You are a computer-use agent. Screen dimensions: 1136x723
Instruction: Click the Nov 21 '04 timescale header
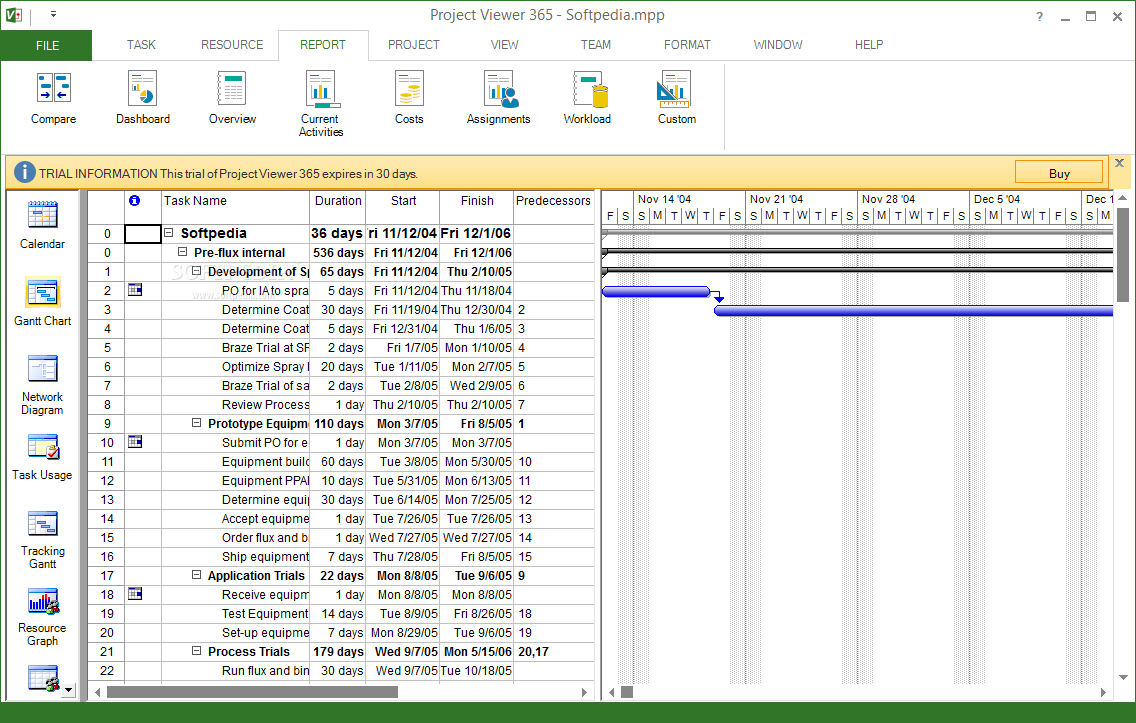(x=801, y=198)
